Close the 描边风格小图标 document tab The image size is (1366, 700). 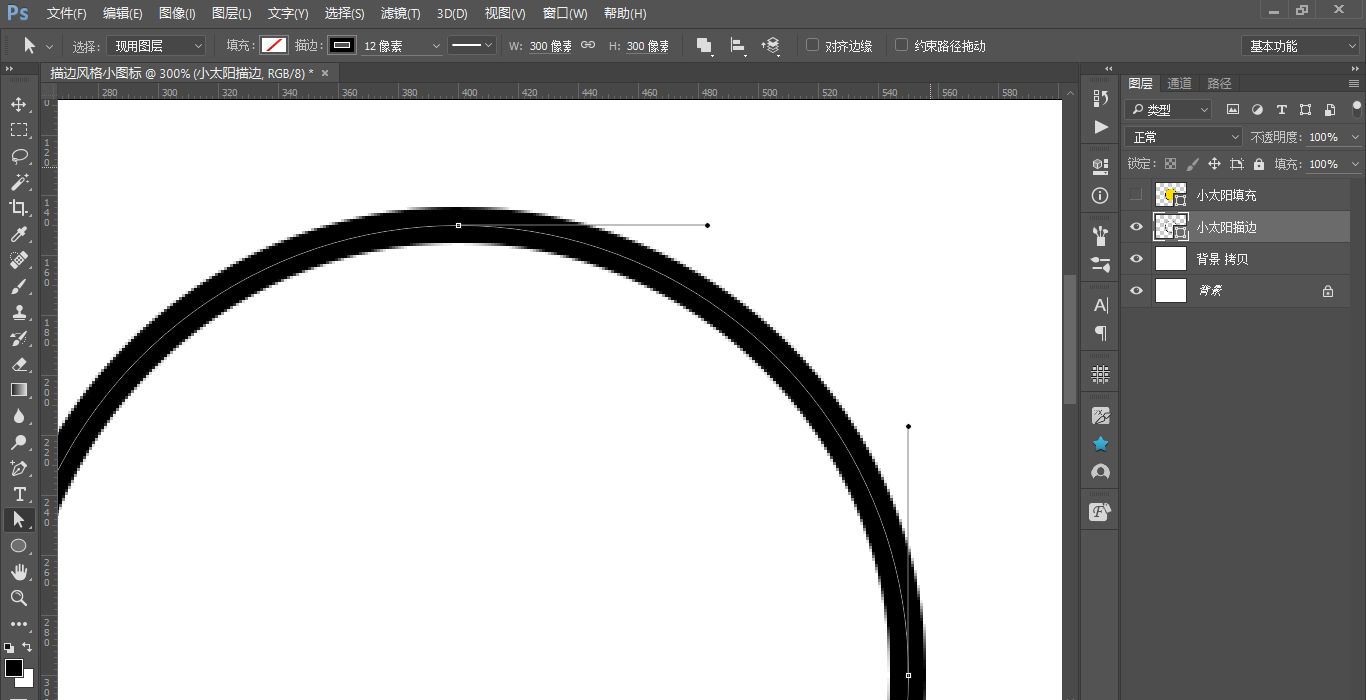point(325,73)
